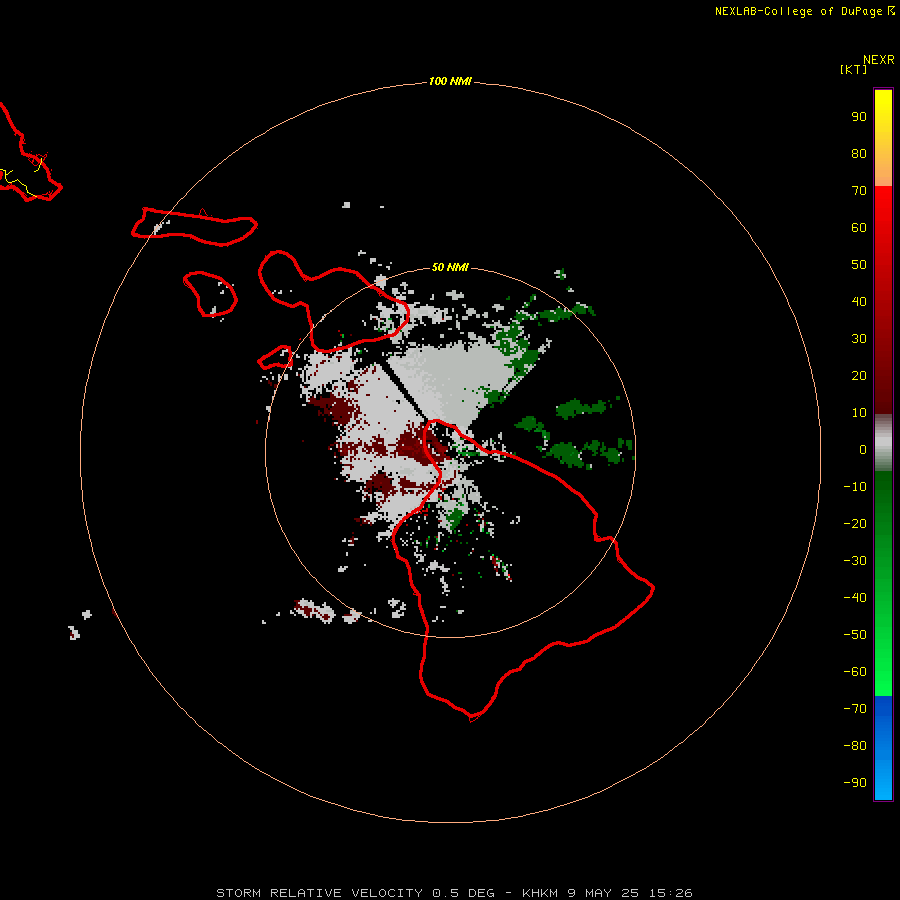This screenshot has width=900, height=900.
Task: Click the -40 value on the velocity scale
Action: 855,598
